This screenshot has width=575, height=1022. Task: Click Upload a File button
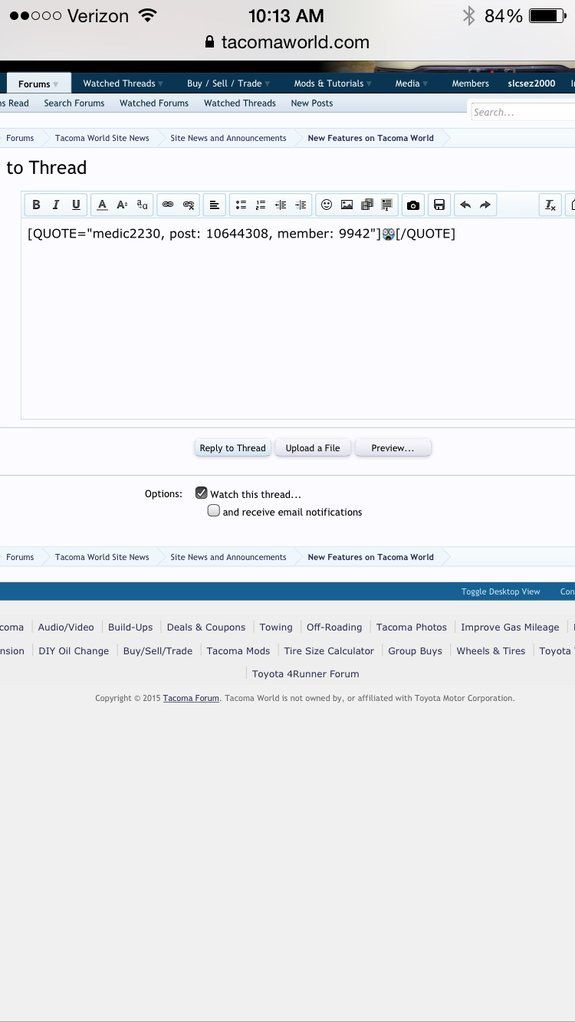(x=313, y=448)
